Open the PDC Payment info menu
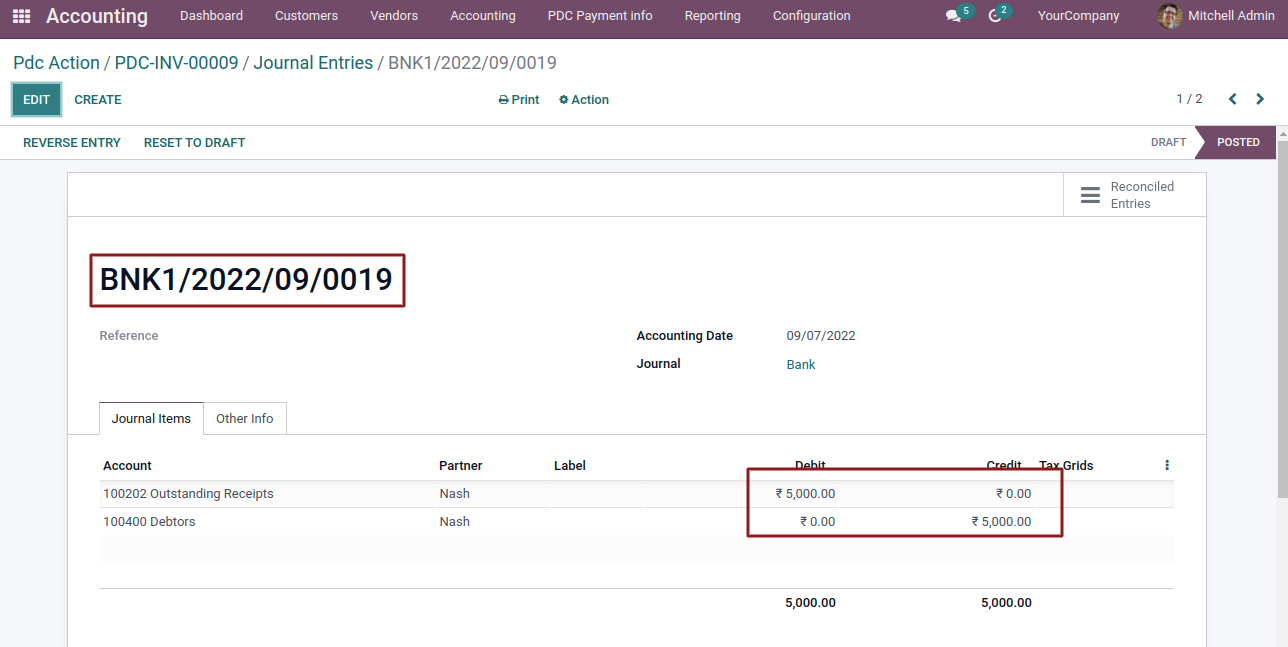This screenshot has height=647, width=1288. (600, 16)
